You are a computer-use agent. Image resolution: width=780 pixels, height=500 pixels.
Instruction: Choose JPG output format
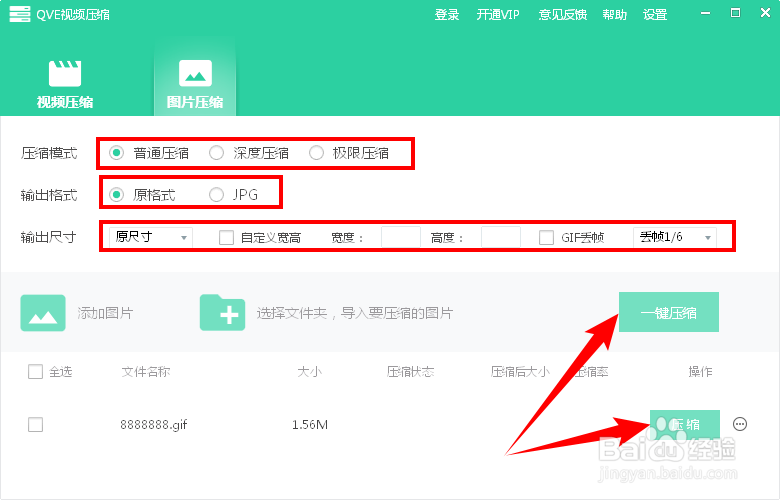click(216, 195)
